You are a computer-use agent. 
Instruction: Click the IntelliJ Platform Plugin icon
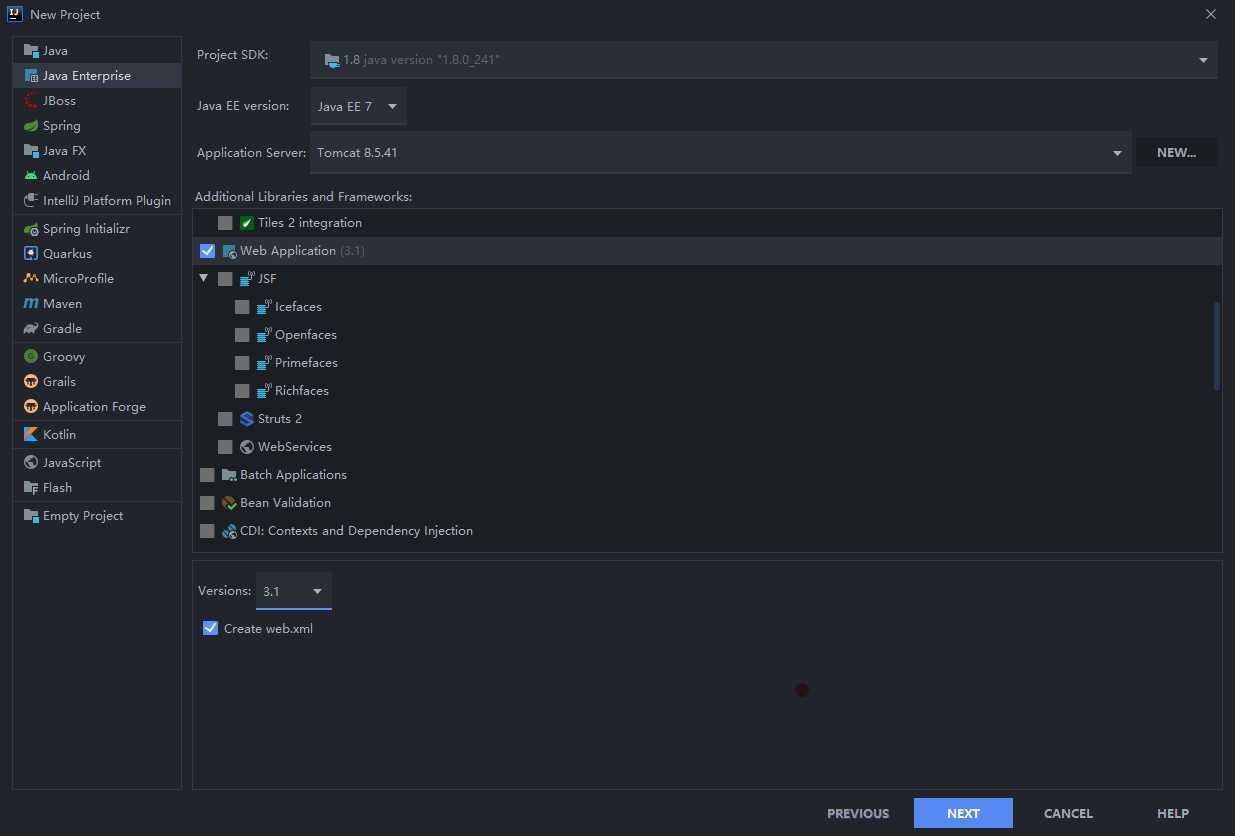tap(31, 201)
